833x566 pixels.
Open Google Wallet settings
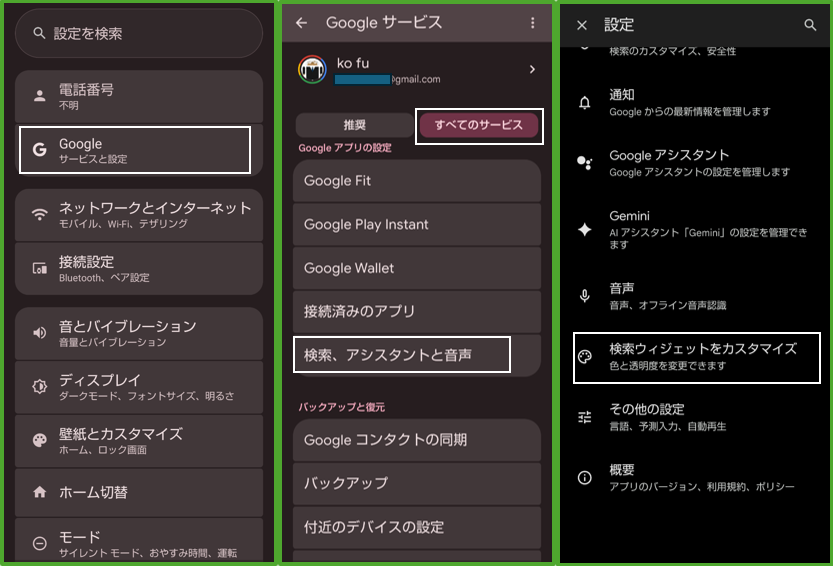[x=416, y=268]
